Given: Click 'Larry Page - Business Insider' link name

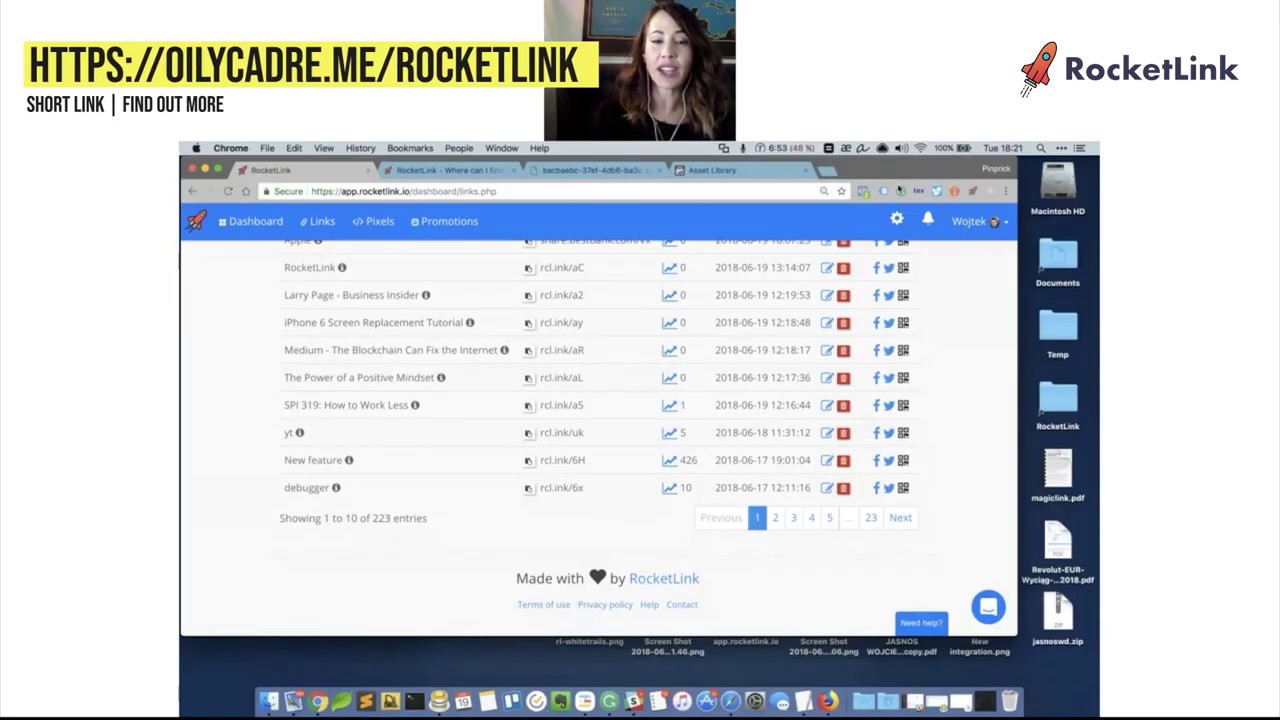Looking at the screenshot, I should [351, 295].
